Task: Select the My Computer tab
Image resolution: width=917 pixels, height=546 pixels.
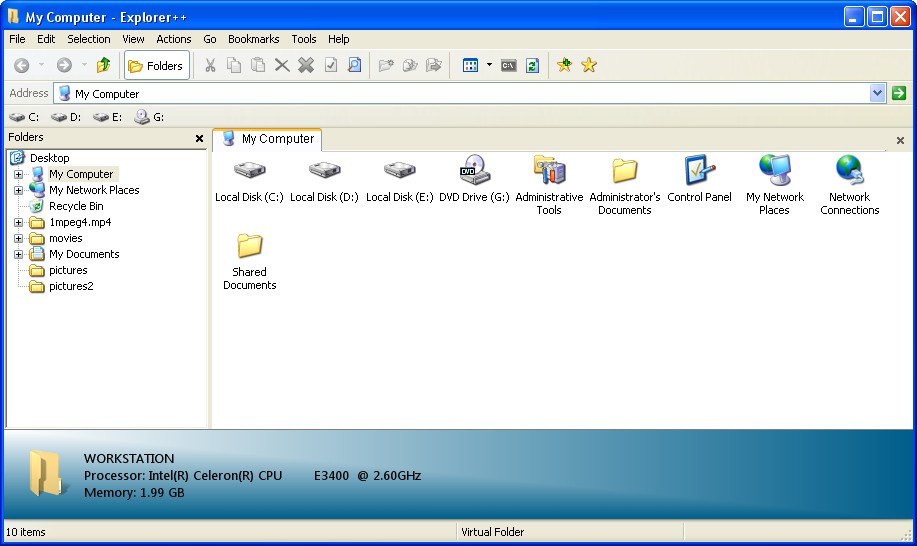Action: tap(268, 139)
